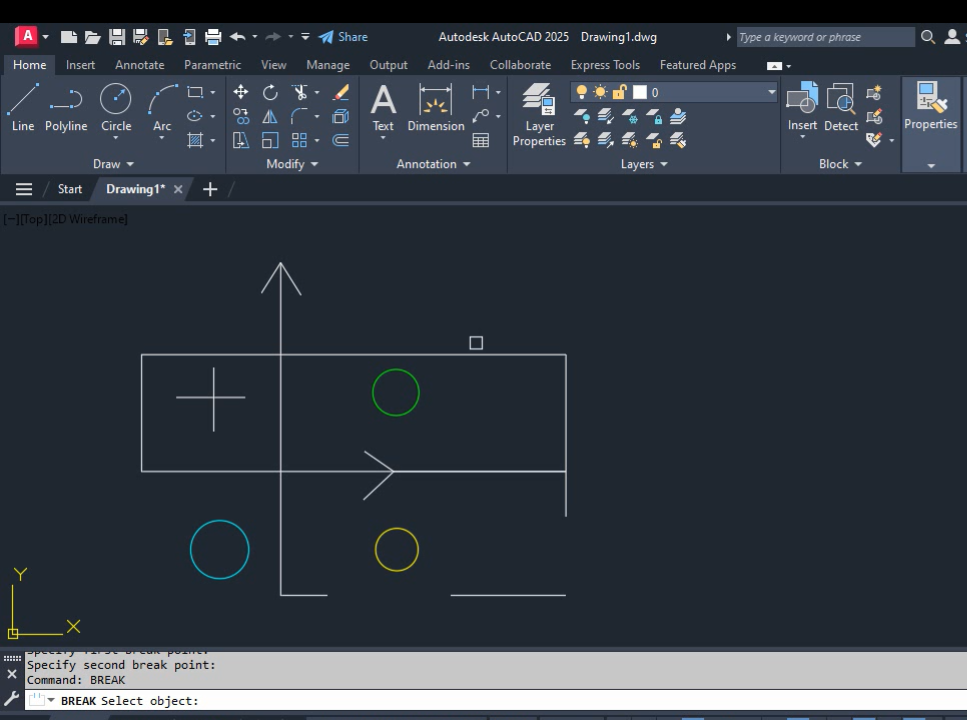Choose the Circle tool in Draw panel
967x720 pixels.
pos(116,108)
